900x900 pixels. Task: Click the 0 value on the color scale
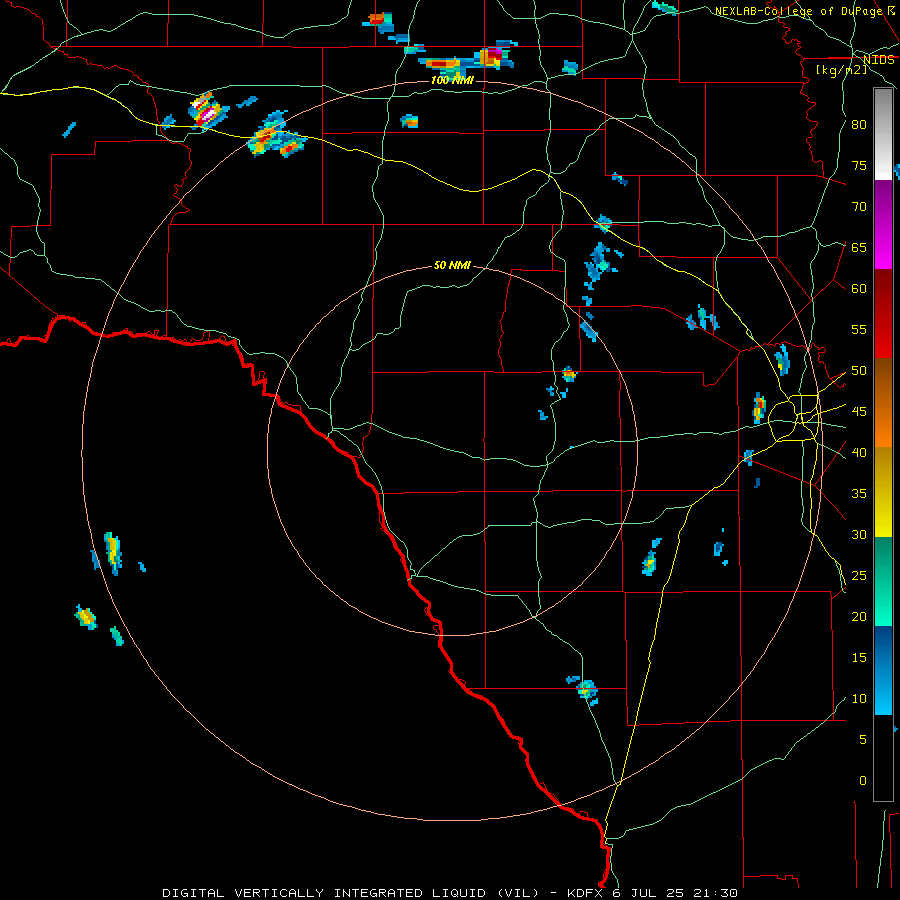click(x=863, y=781)
